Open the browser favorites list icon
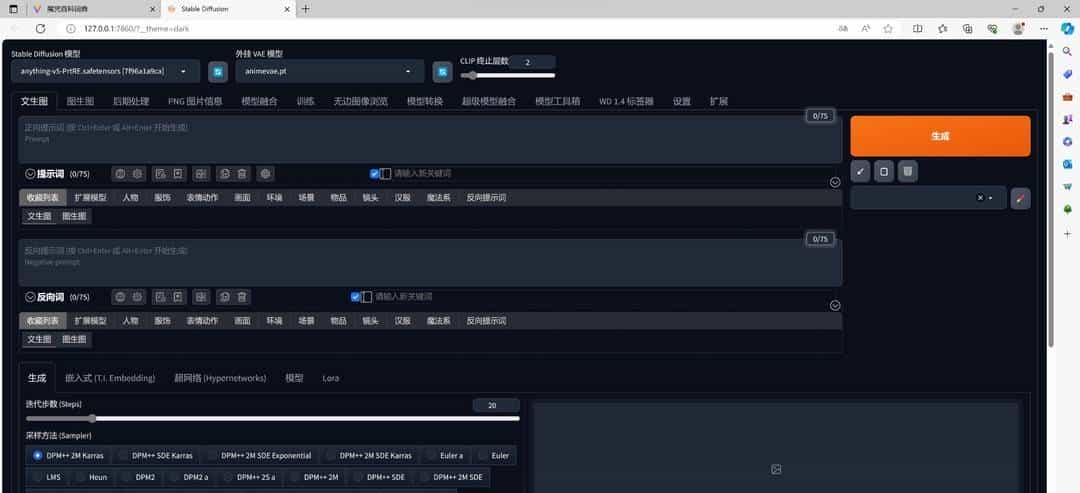Screen dimensions: 1080x493 pyautogui.click(x=942, y=29)
